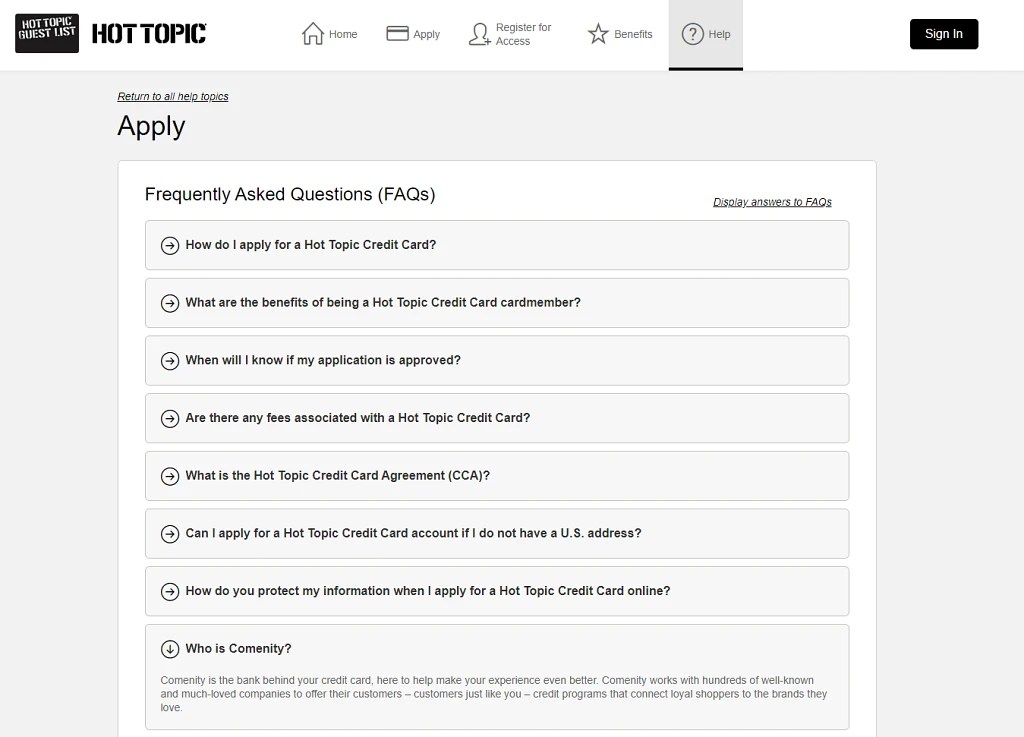The height and width of the screenshot is (737, 1024).
Task: Click the Home house icon
Action: pyautogui.click(x=313, y=33)
